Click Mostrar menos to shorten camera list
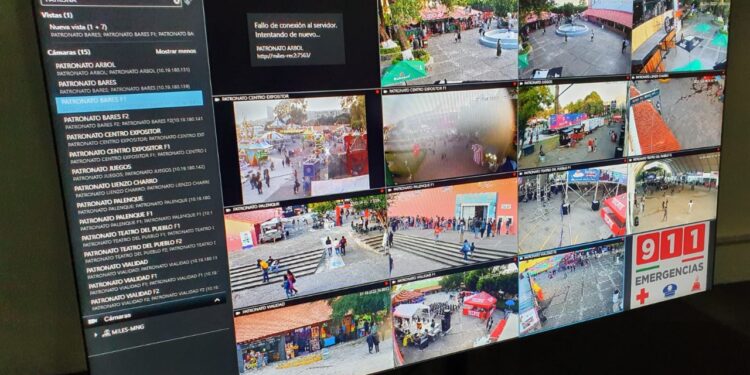The height and width of the screenshot is (375, 750). click(176, 51)
